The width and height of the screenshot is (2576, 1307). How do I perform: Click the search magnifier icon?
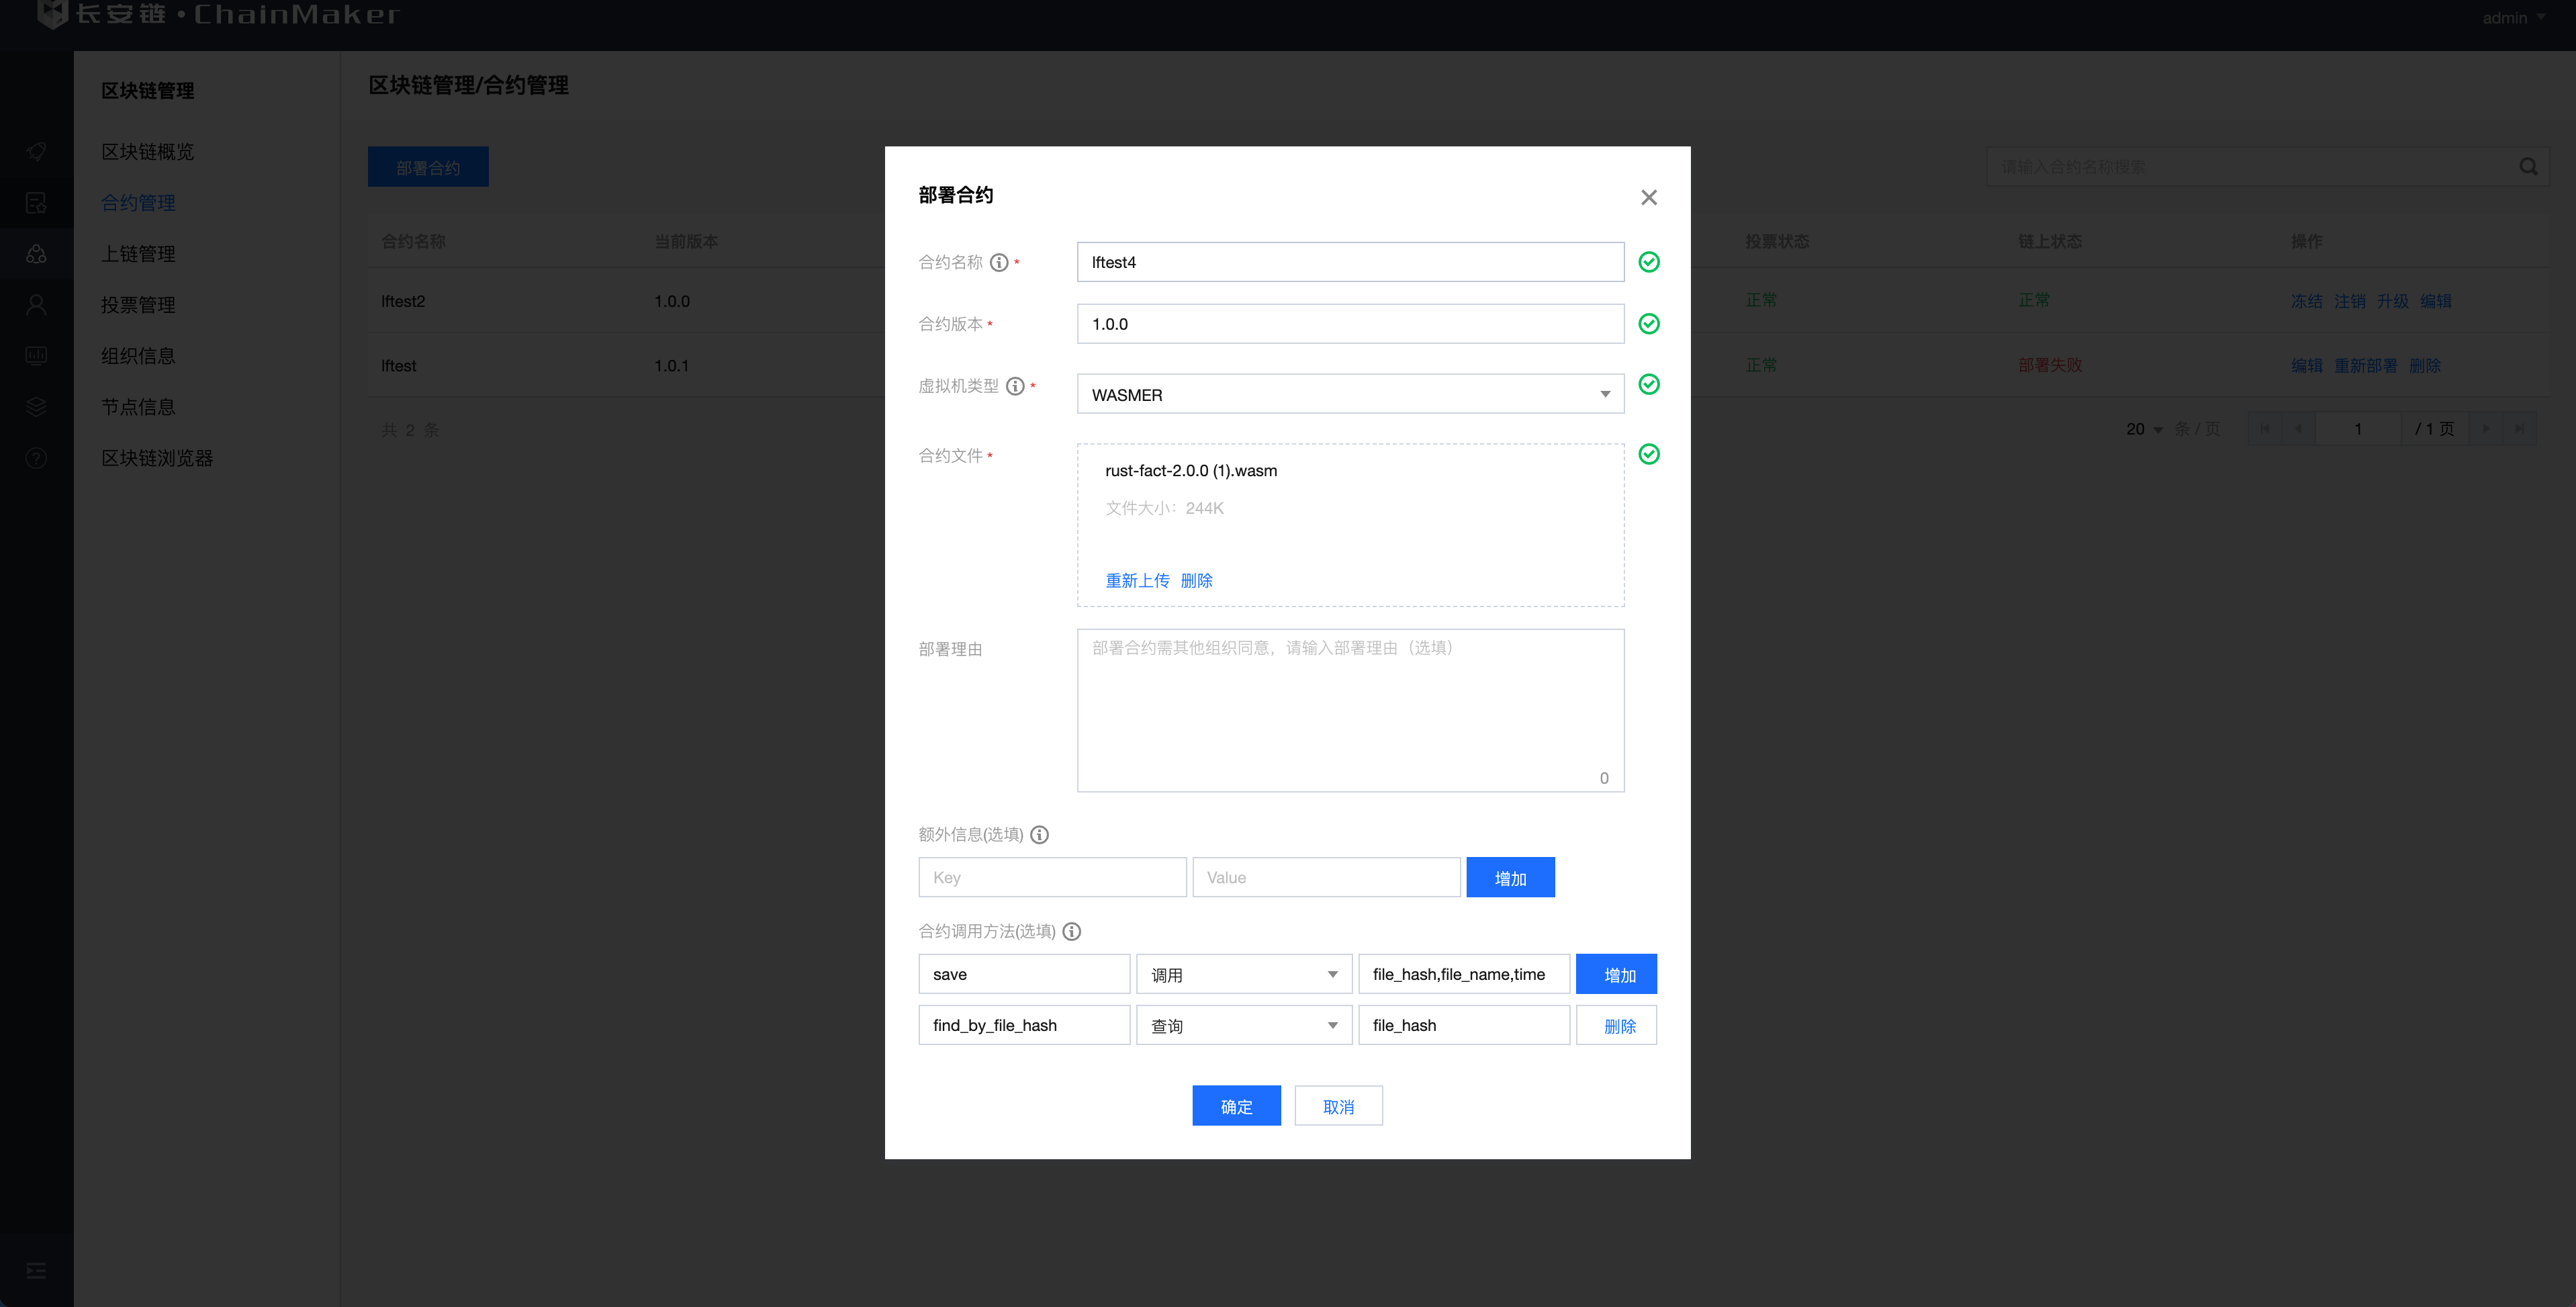2527,167
